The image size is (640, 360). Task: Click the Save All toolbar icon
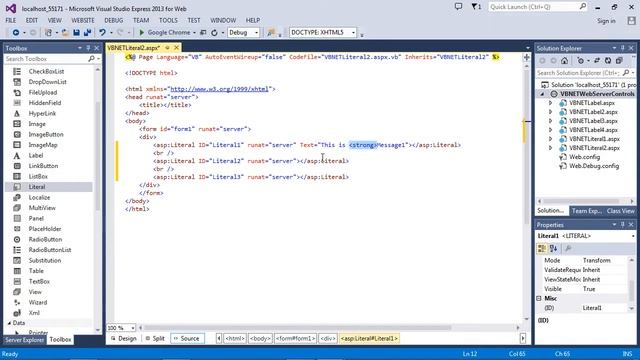pos(87,32)
